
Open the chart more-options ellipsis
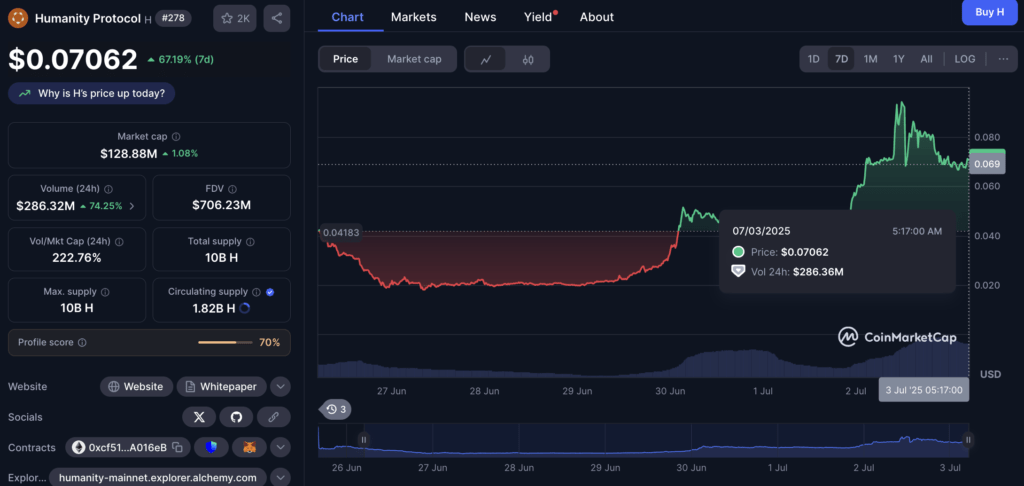pos(1003,59)
